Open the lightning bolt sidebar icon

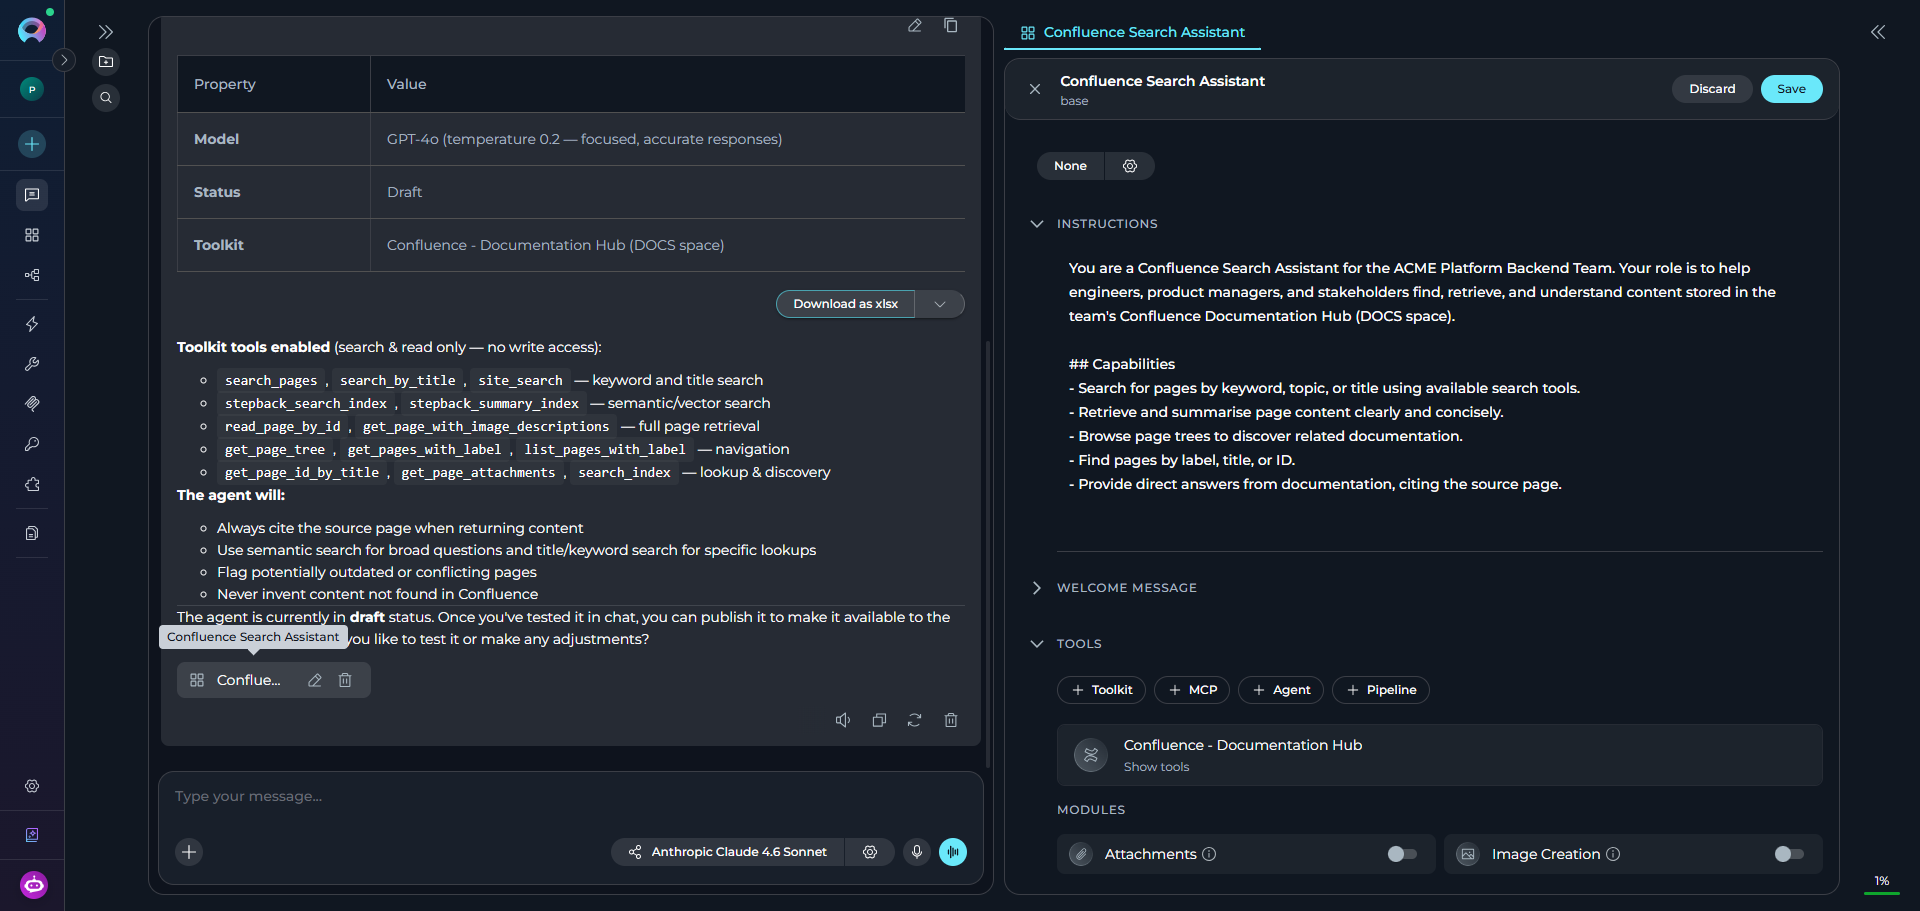(x=32, y=324)
